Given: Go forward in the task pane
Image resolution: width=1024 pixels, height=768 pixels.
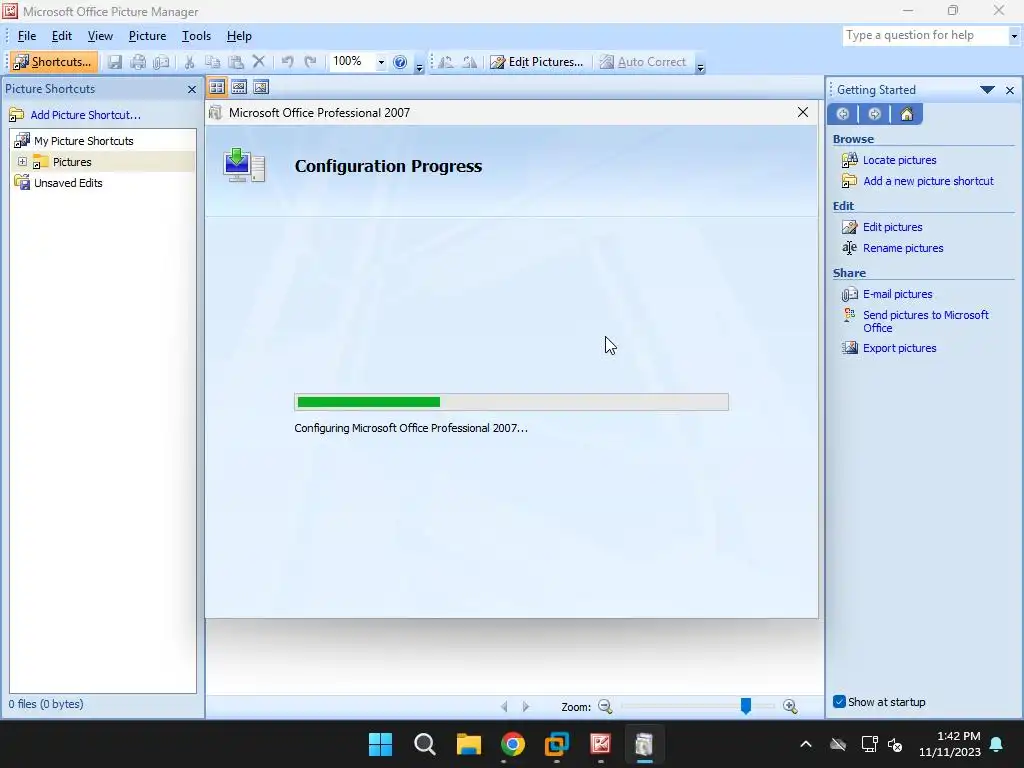Looking at the screenshot, I should (874, 114).
